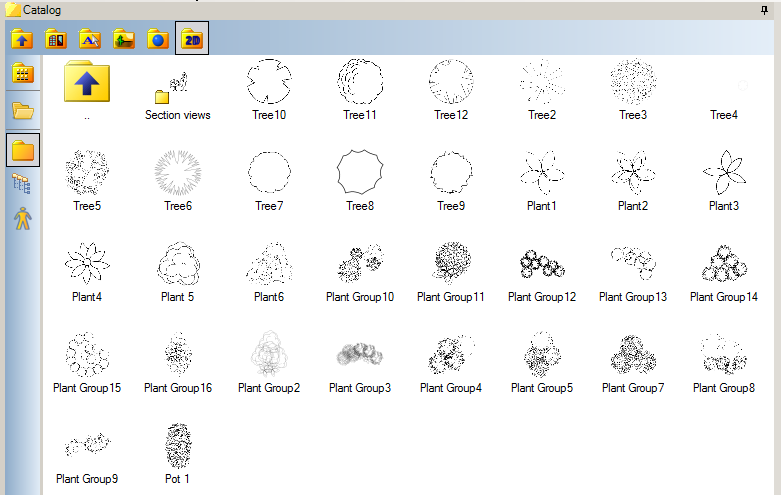
Task: Select the Plant 5 symbol
Action: pyautogui.click(x=178, y=263)
